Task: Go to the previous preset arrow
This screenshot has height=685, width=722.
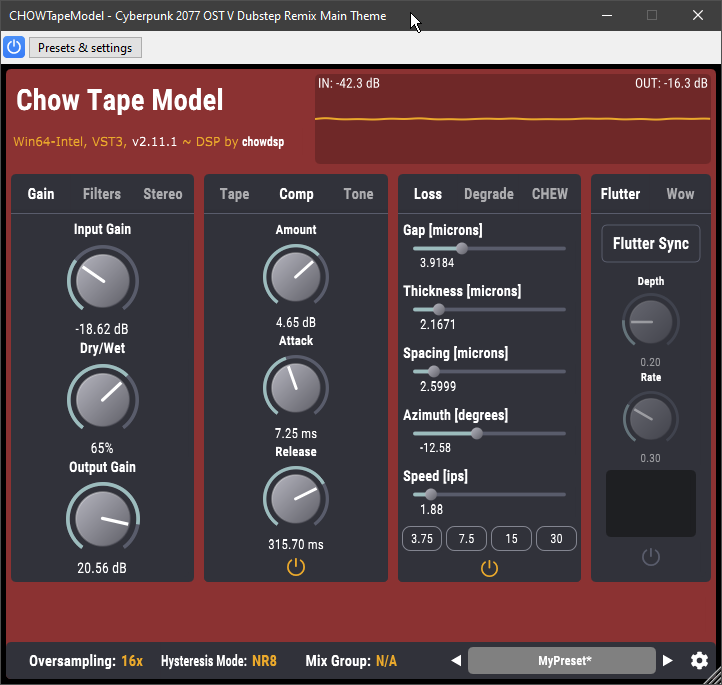Action: click(x=456, y=661)
